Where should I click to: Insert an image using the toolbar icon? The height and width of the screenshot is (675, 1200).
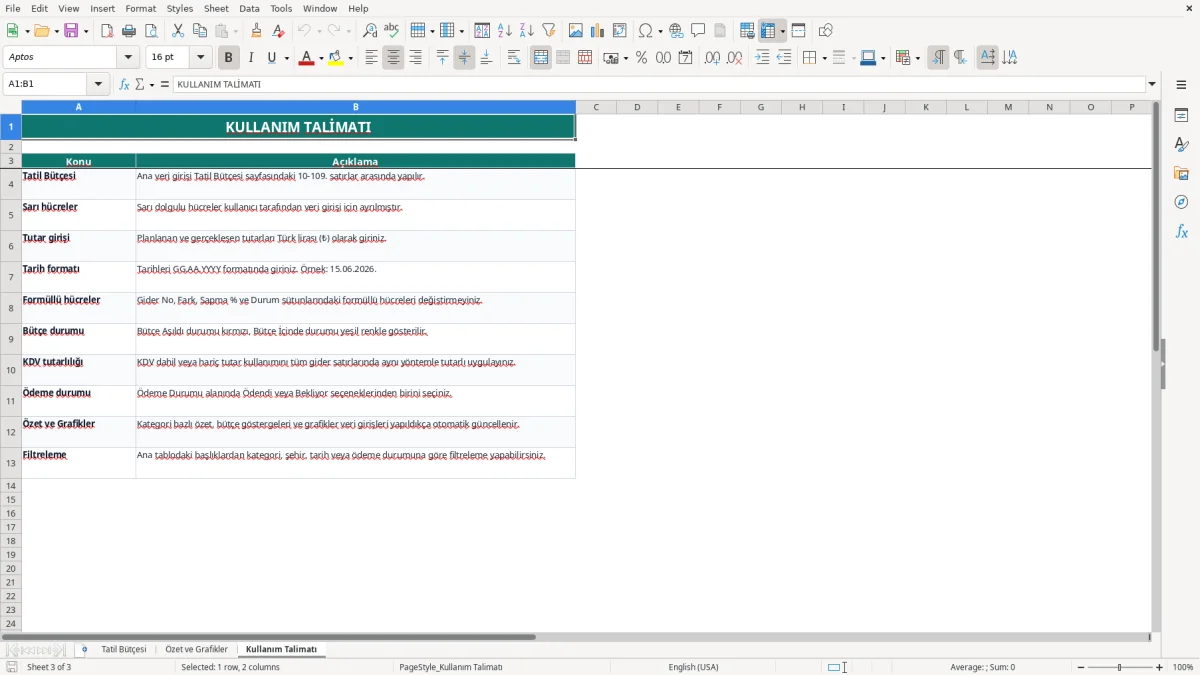point(575,31)
